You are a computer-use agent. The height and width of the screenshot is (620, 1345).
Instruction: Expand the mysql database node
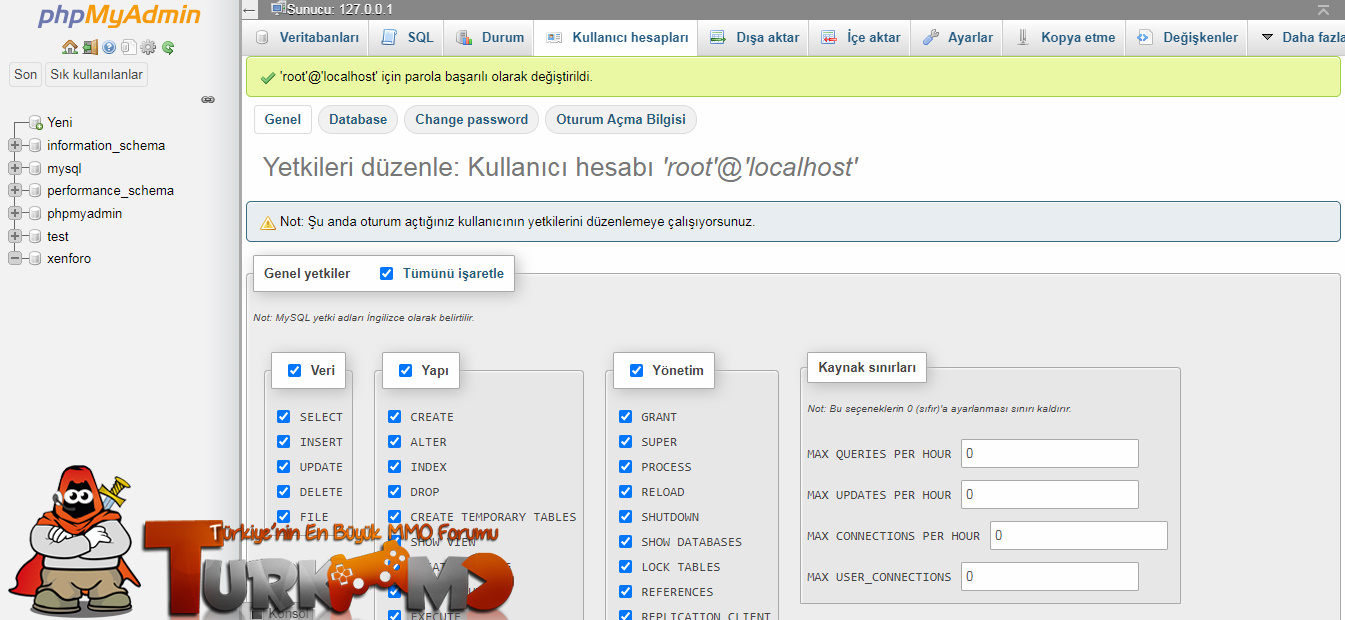pos(15,168)
